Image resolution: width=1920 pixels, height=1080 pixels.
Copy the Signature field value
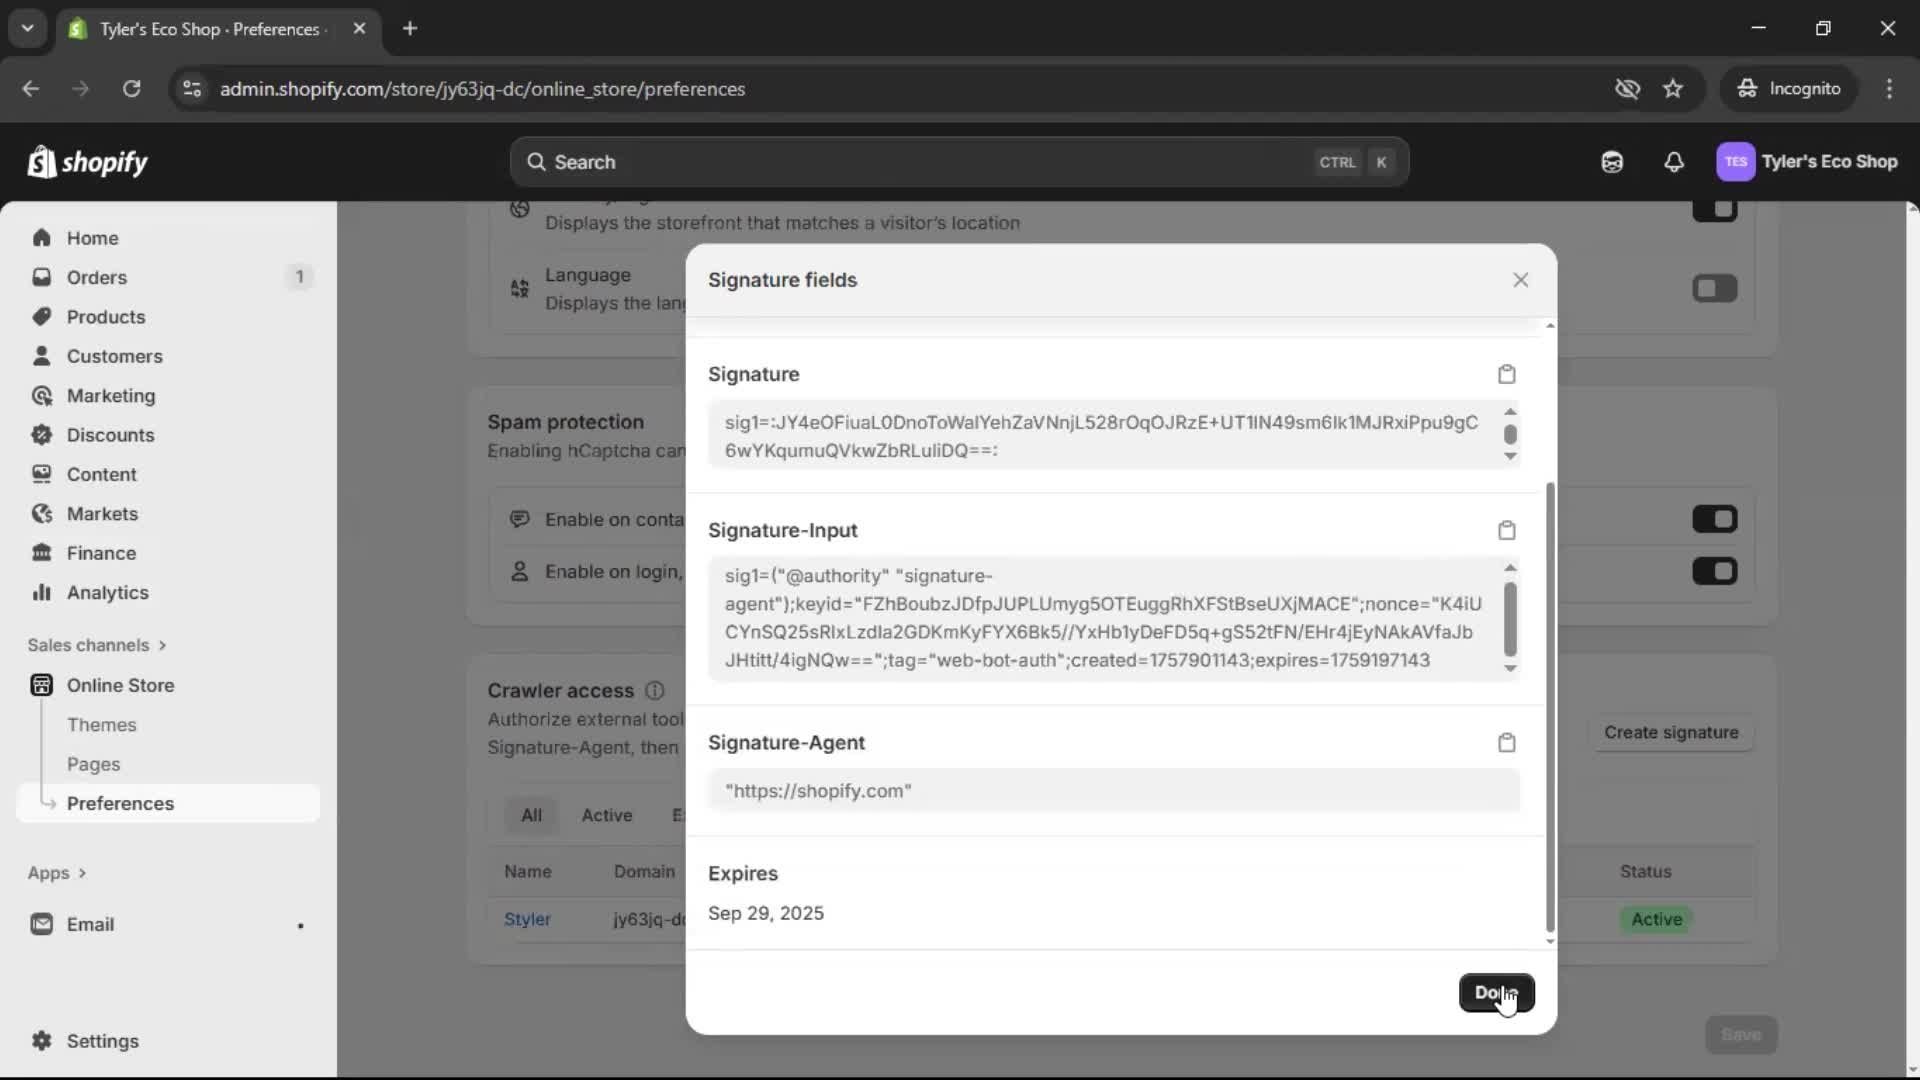1506,374
